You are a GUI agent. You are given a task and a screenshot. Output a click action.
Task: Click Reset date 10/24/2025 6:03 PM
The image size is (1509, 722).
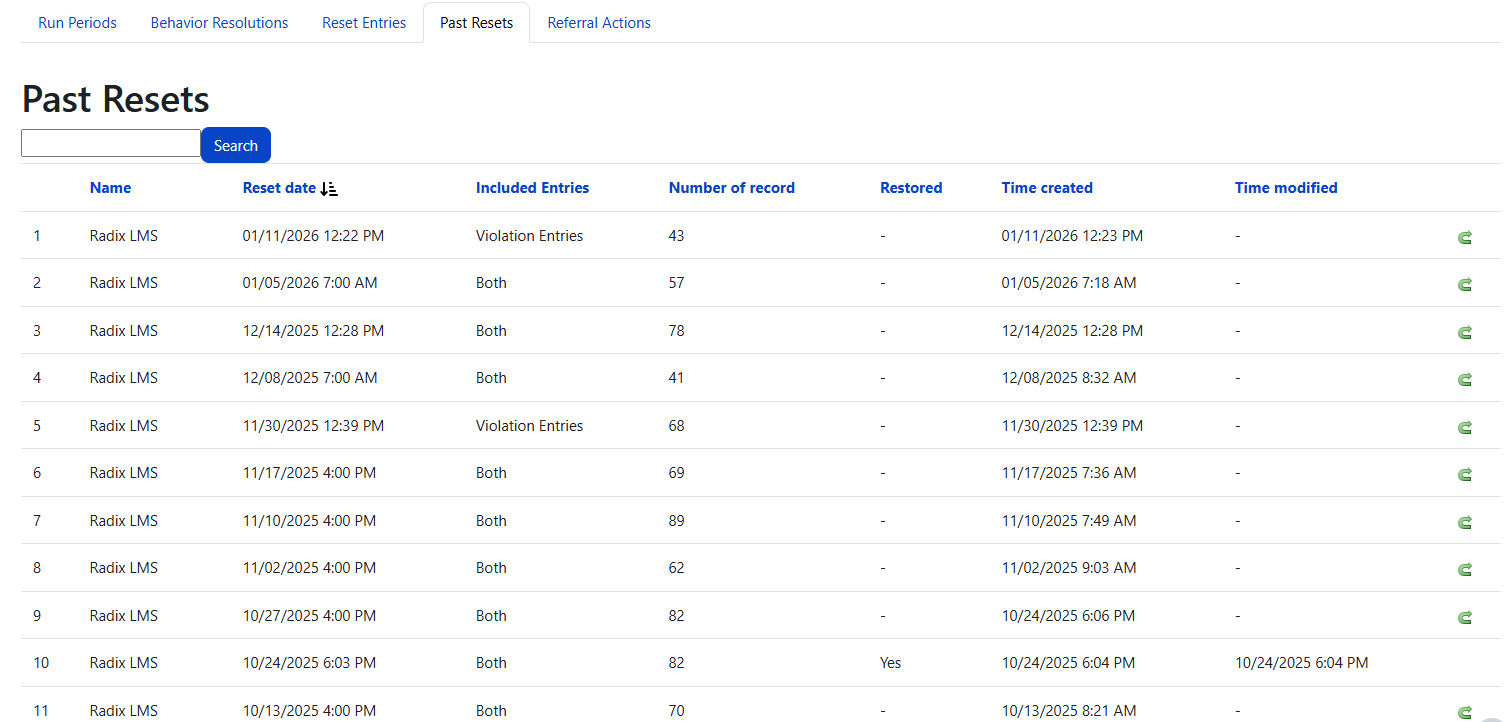(x=309, y=663)
